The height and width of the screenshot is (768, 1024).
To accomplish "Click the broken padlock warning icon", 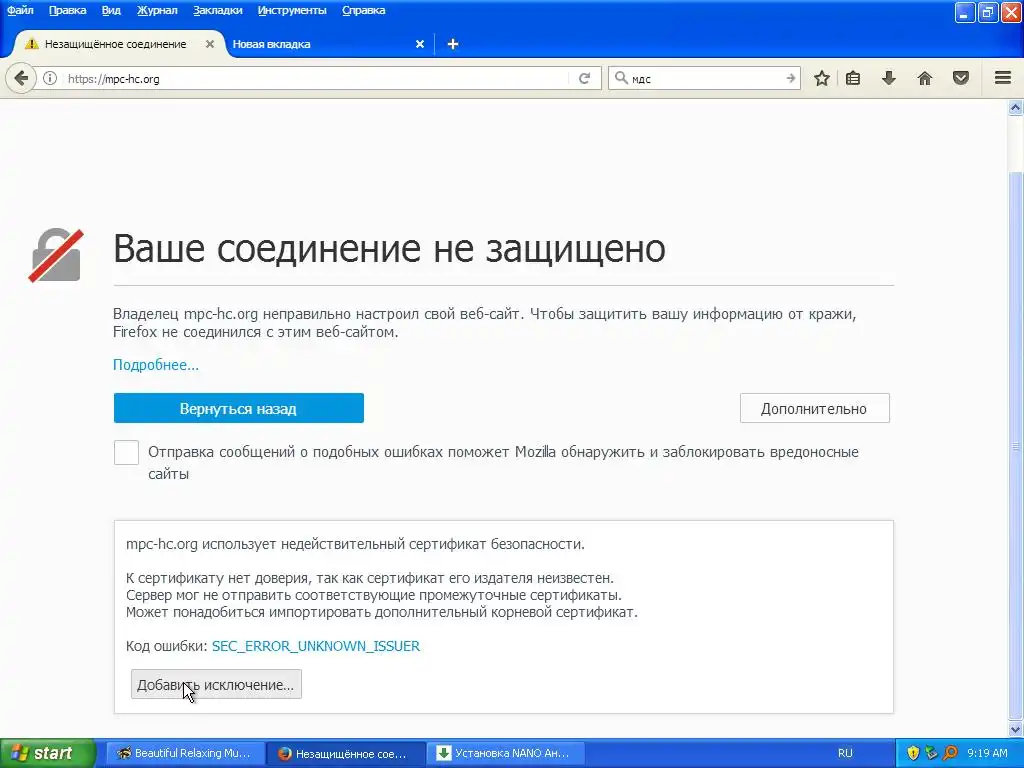I will (x=56, y=255).
